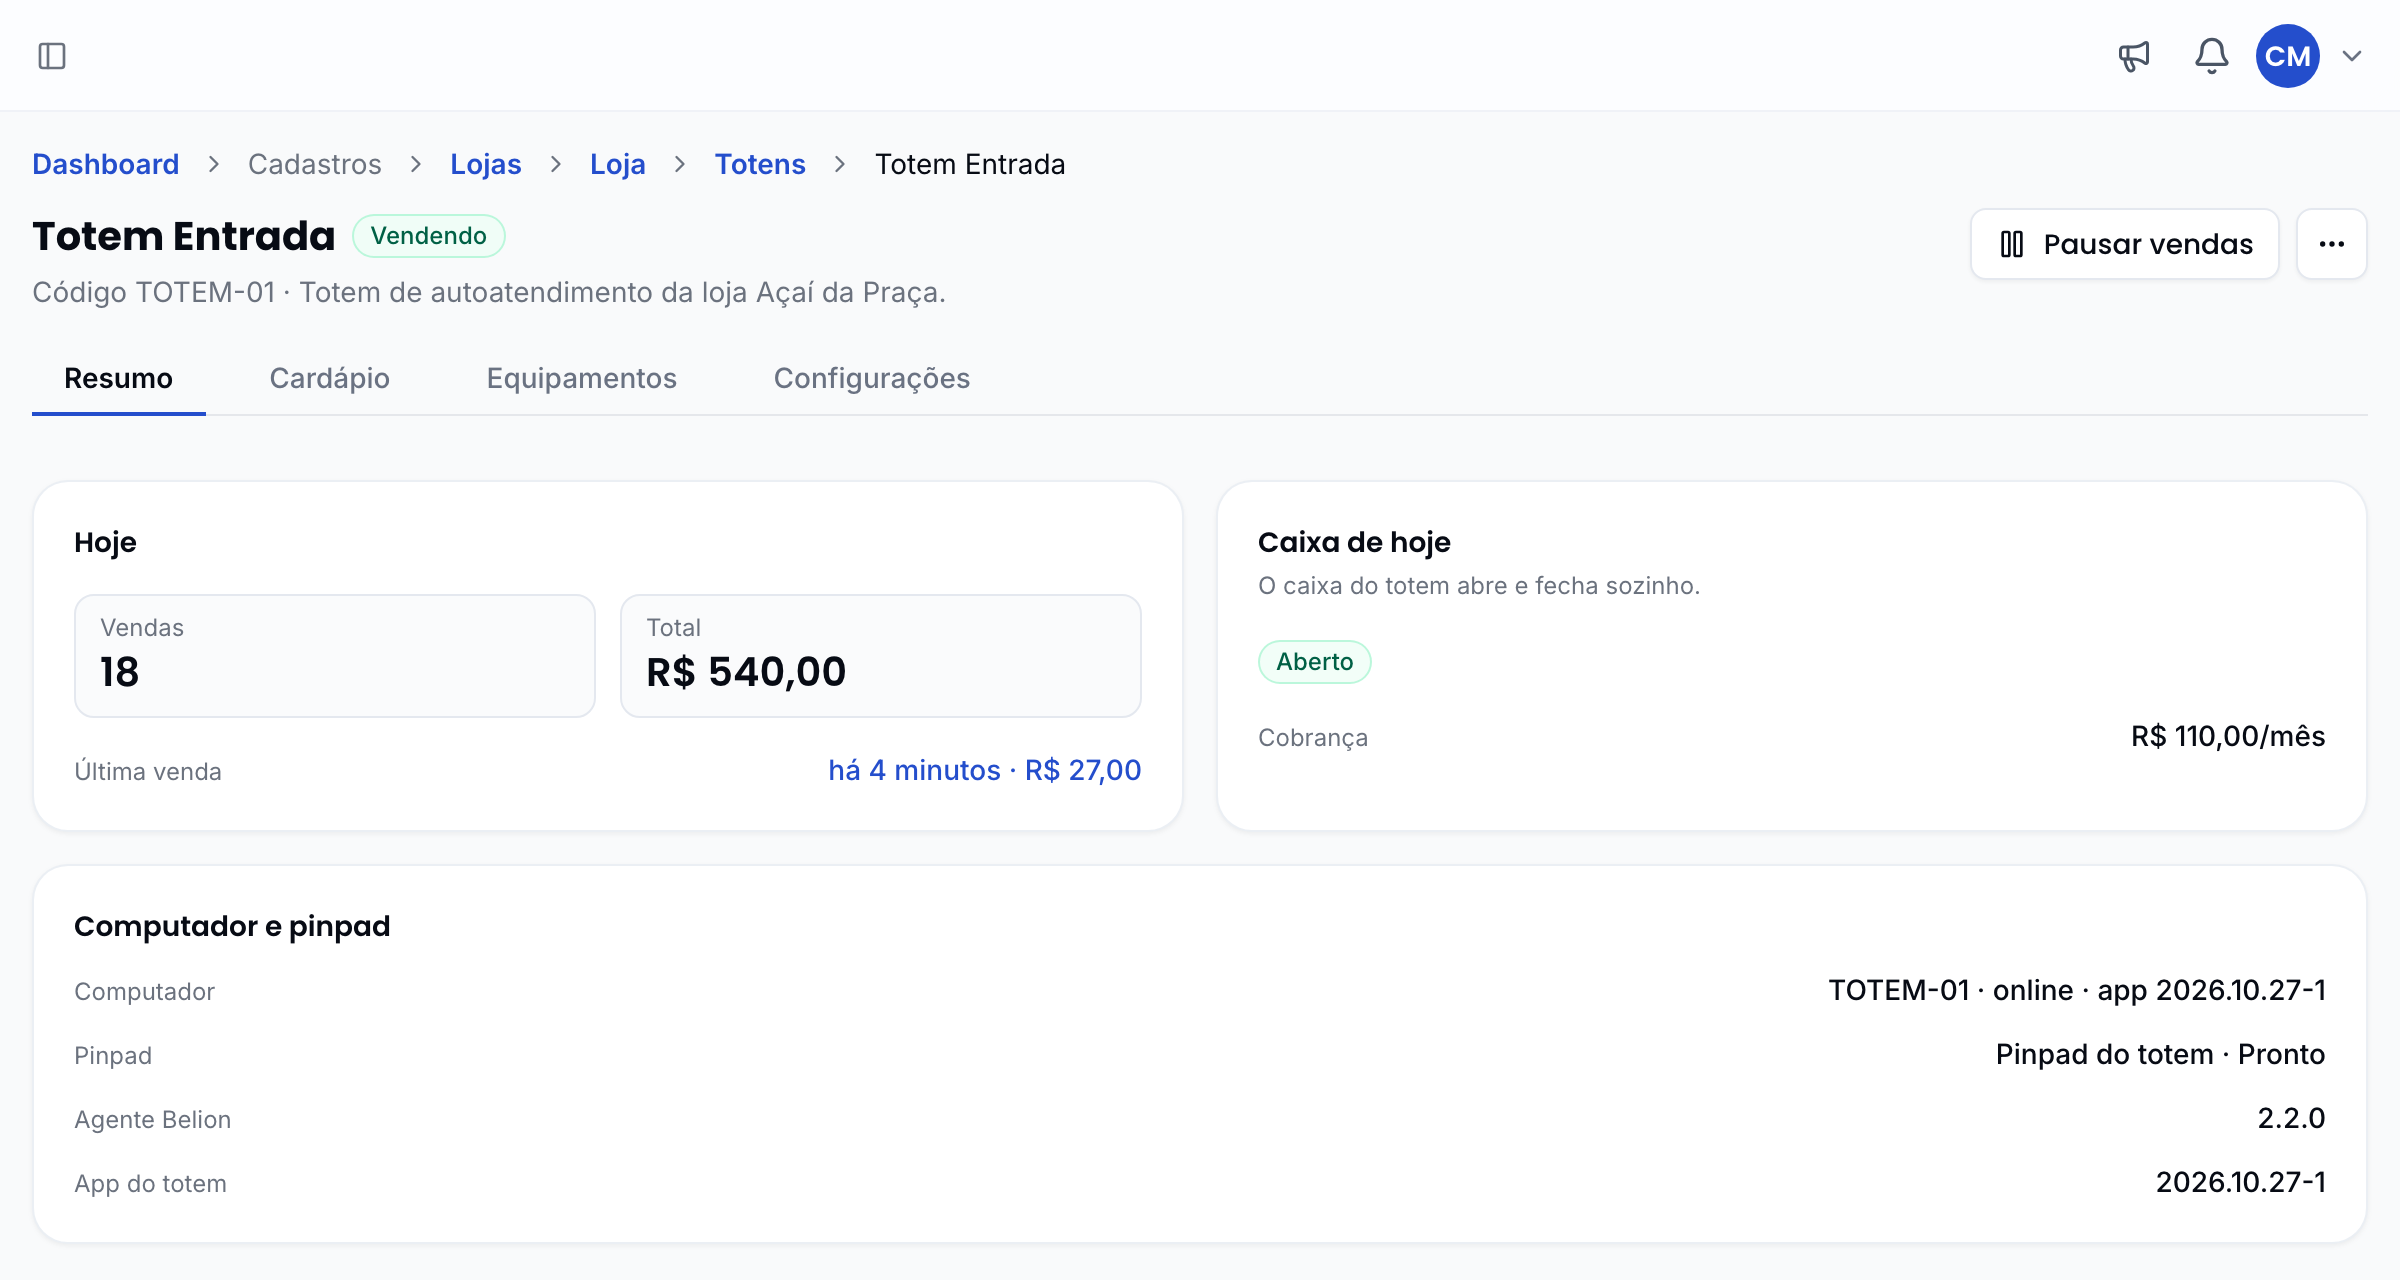2400x1280 pixels.
Task: Click Pinpad do totem · Pronto value
Action: [2160, 1054]
